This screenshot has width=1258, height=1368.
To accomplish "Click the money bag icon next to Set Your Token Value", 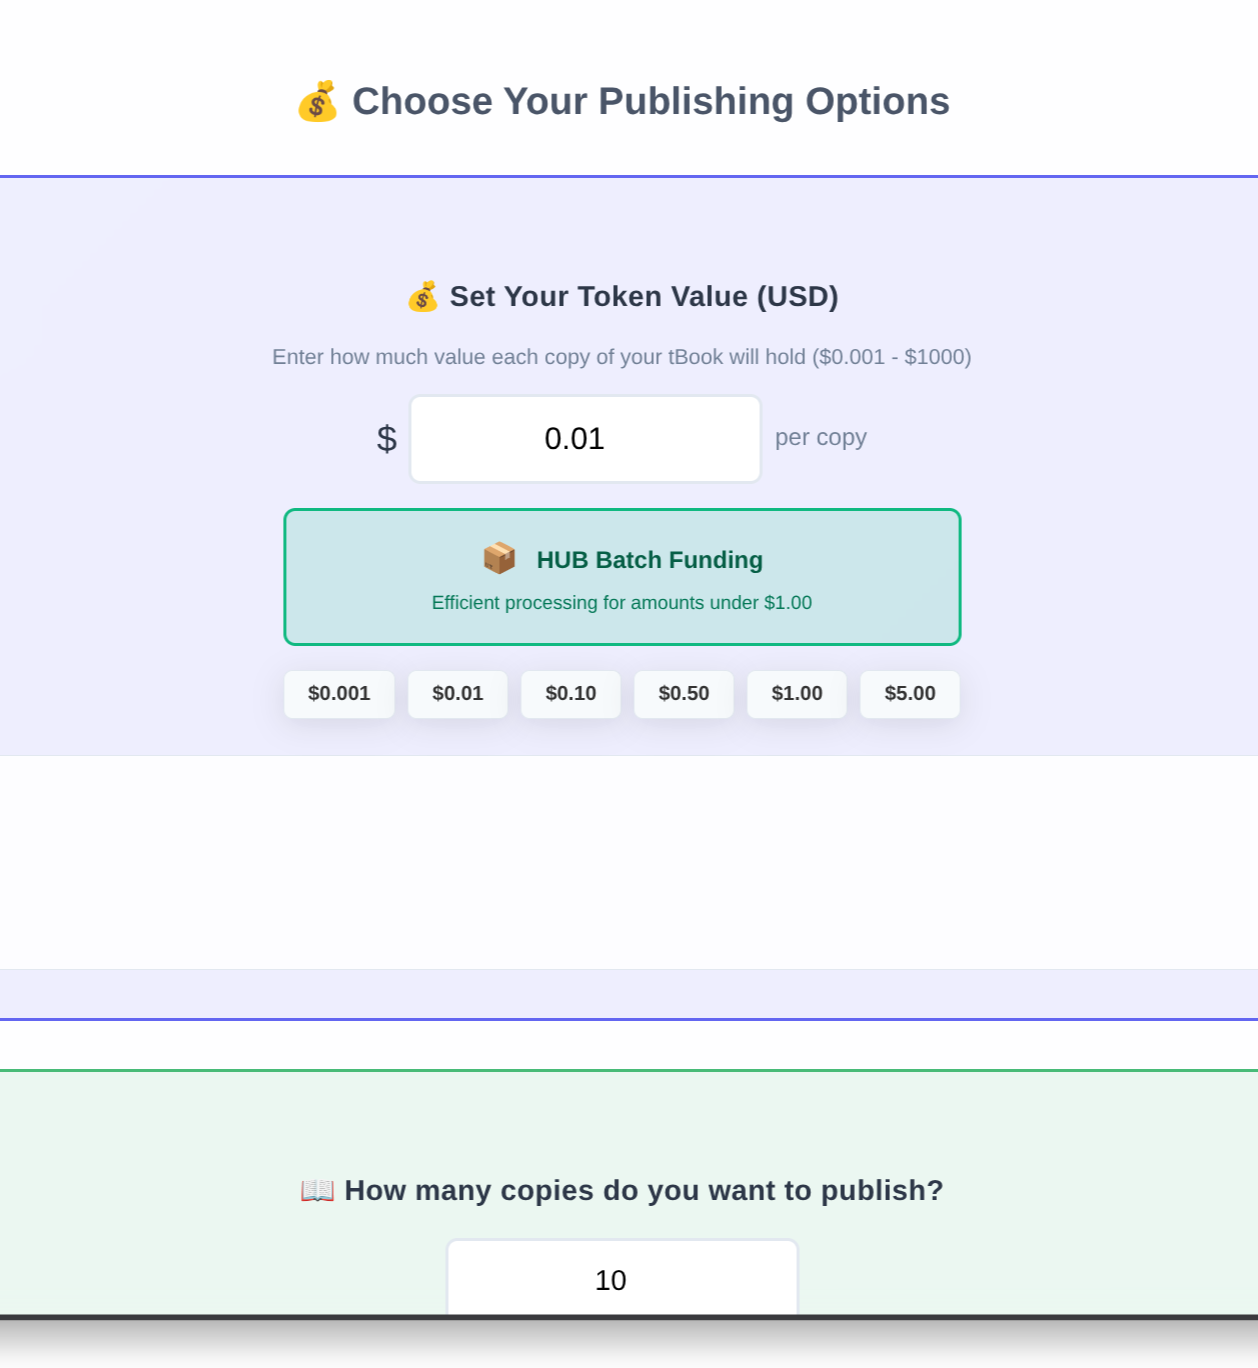I will [x=423, y=297].
